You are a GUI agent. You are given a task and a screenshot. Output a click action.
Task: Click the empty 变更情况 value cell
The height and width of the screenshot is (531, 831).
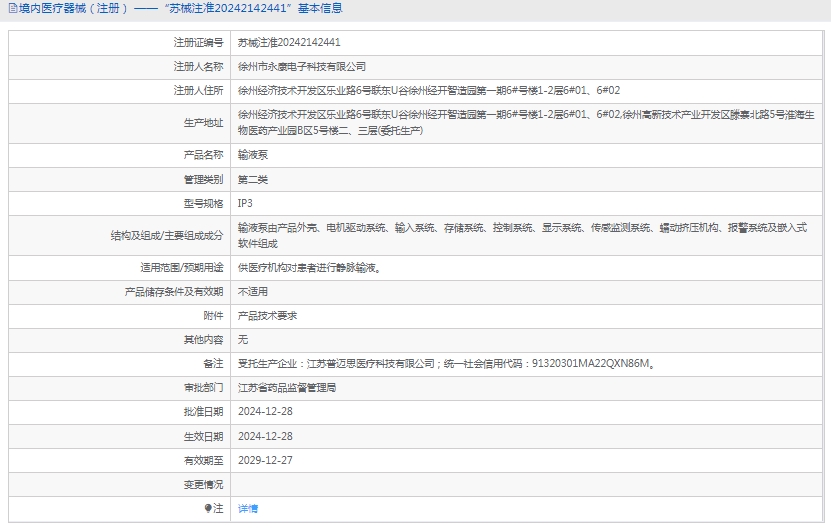pyautogui.click(x=528, y=484)
